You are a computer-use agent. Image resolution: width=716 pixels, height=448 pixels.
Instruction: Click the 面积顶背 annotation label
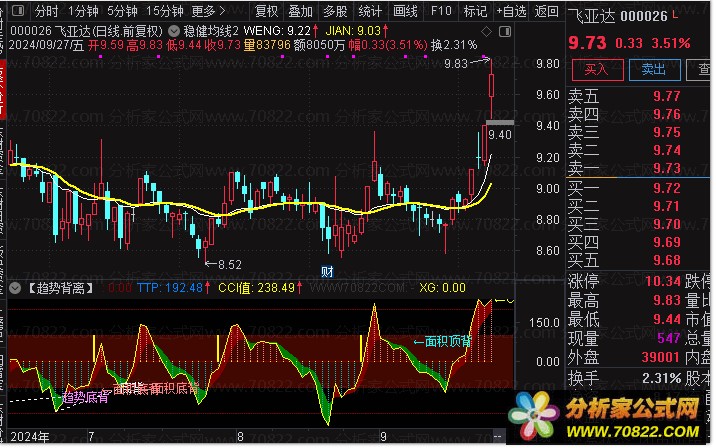tap(442, 341)
